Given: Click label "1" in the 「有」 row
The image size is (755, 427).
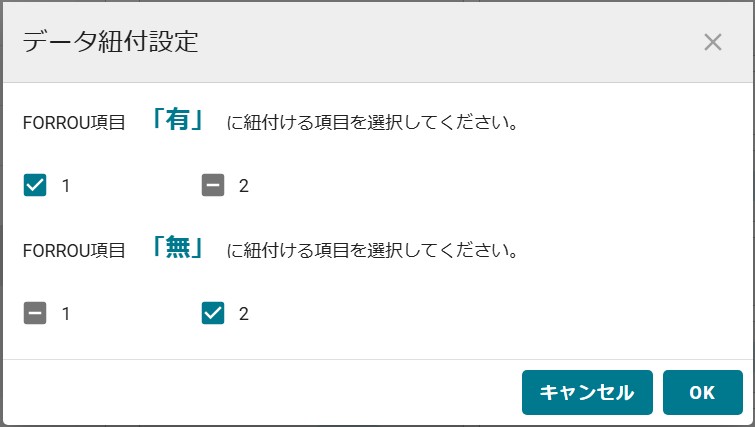Looking at the screenshot, I should 66,185.
